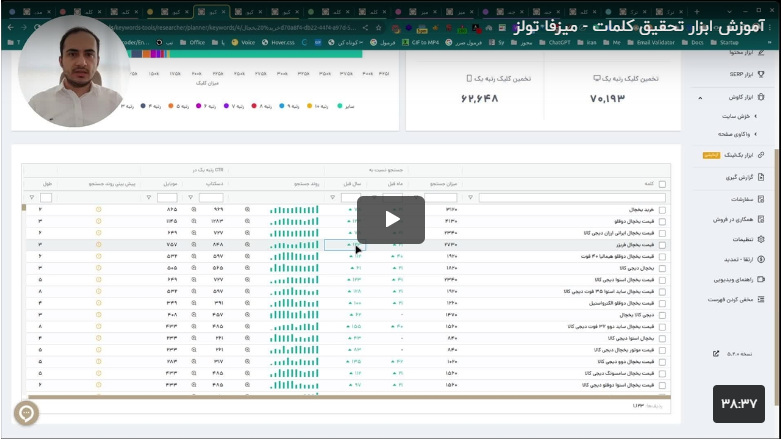
Task: Open ارتقا - تمدید coin icon item
Action: (x=761, y=259)
